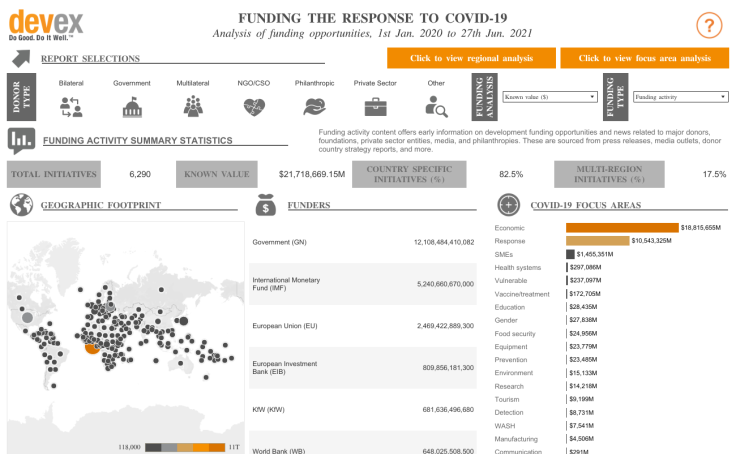Click the map color legend scale

(185, 447)
